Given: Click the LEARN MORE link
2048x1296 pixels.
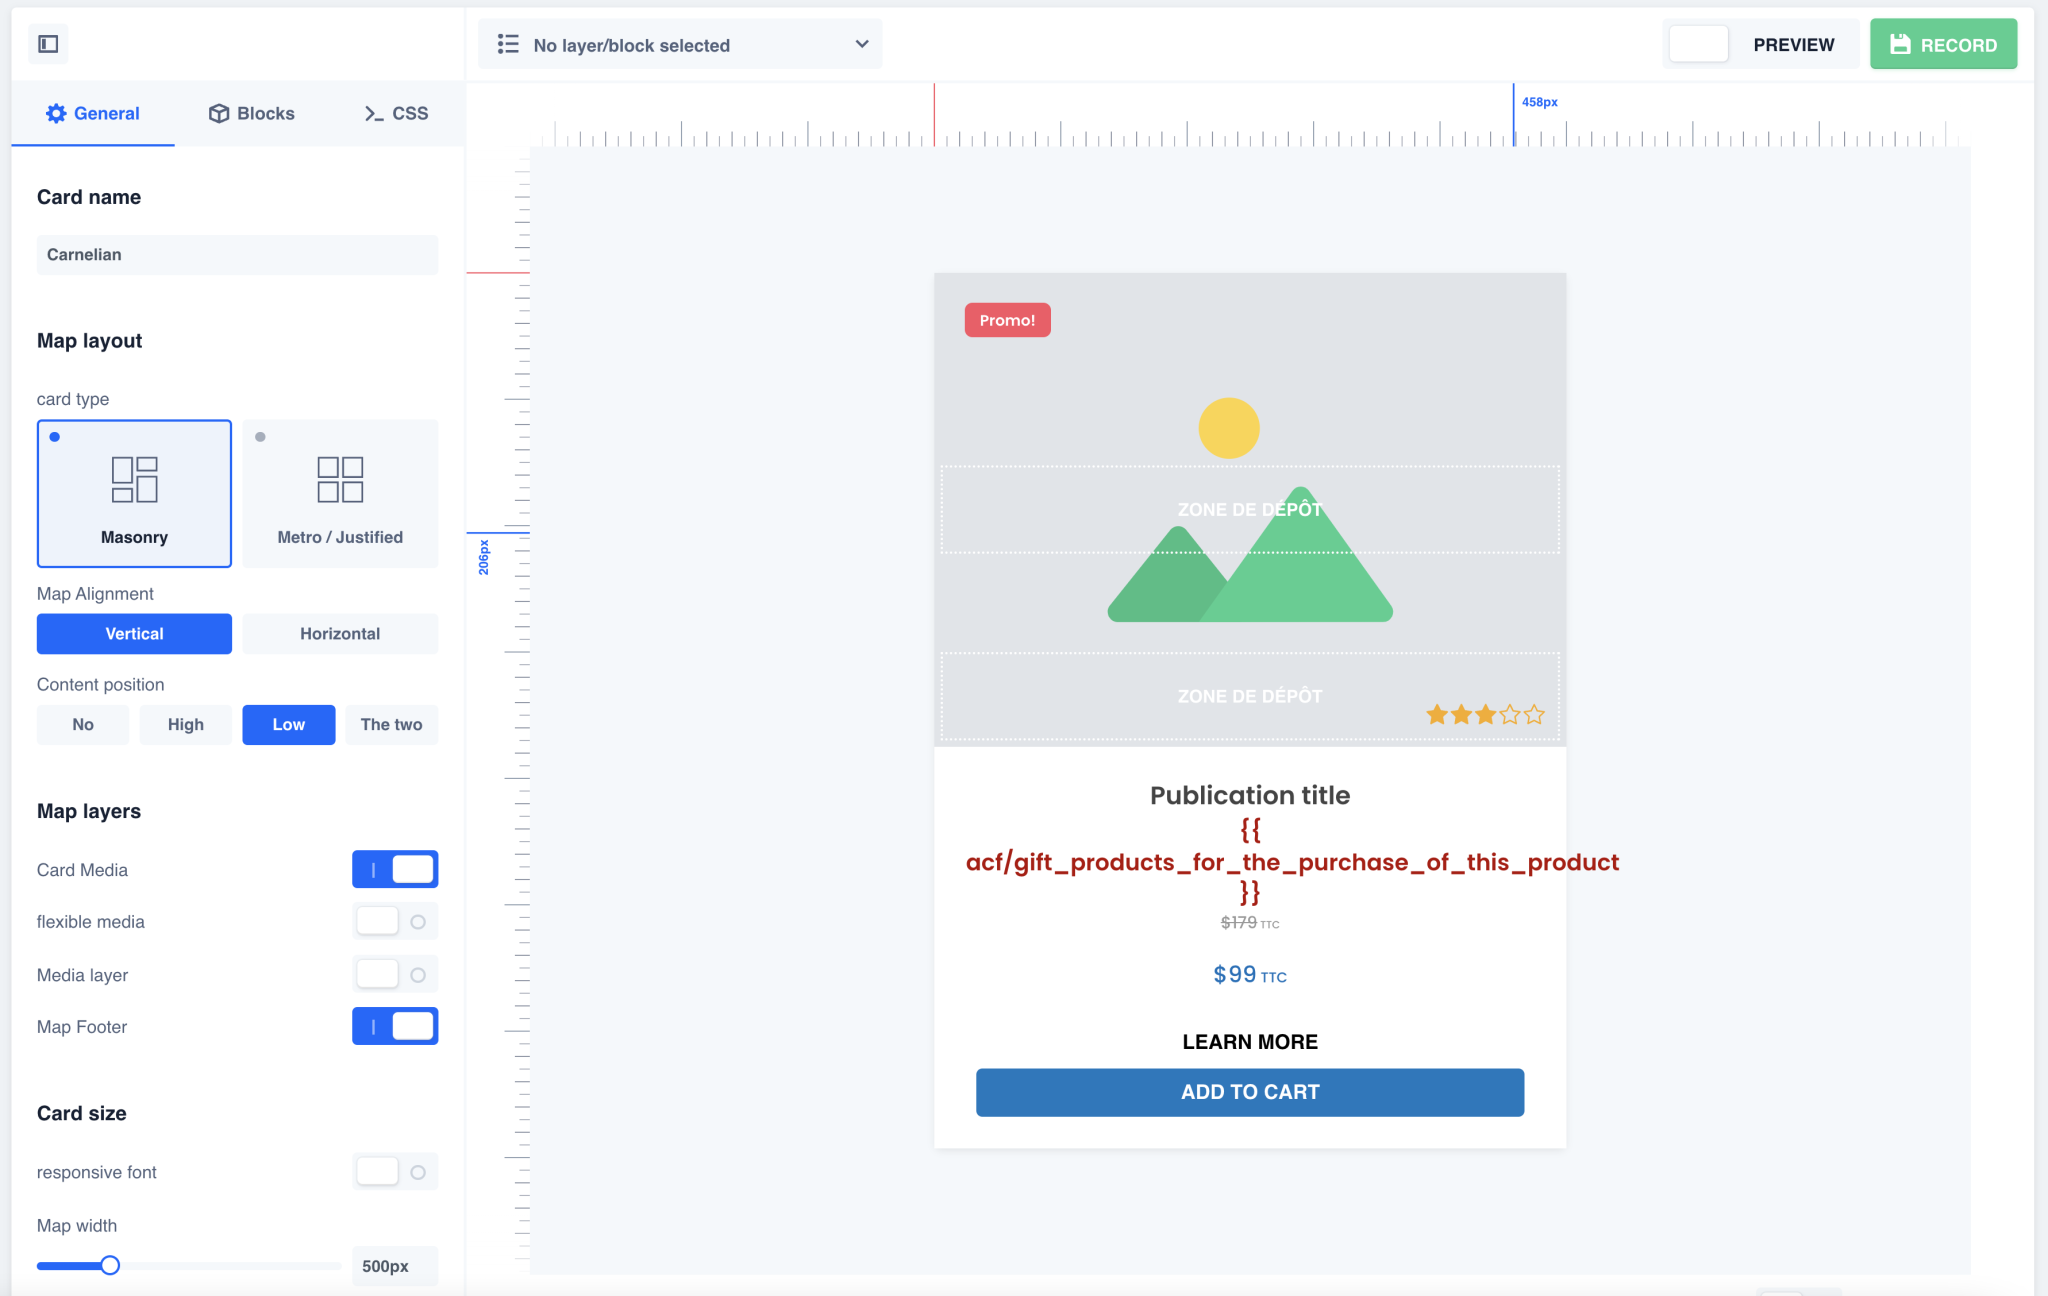Looking at the screenshot, I should click(1250, 1042).
